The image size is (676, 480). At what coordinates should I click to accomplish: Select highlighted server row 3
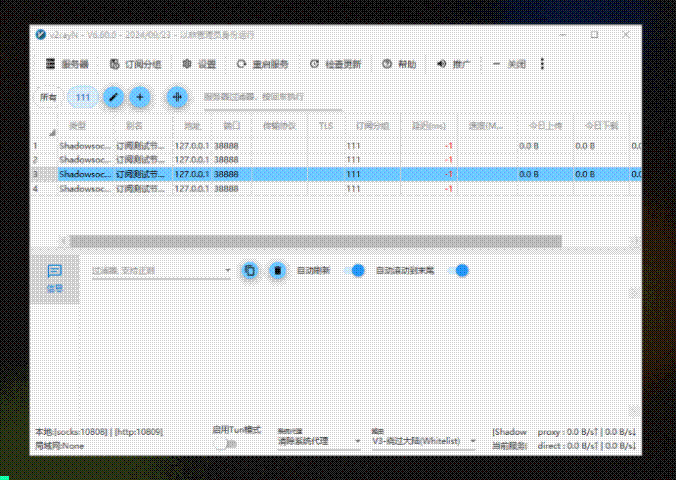click(336, 174)
